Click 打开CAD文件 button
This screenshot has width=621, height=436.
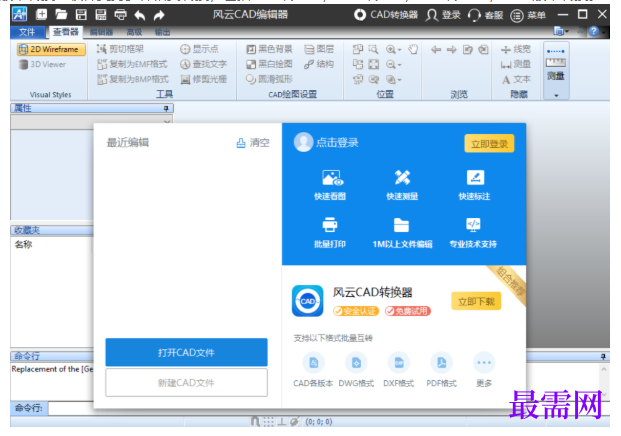[x=186, y=352]
